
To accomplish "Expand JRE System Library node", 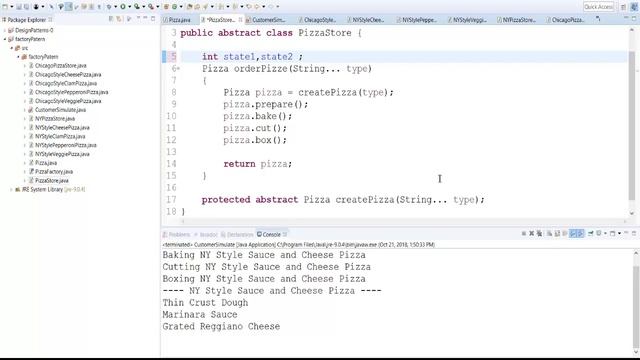I will tap(11, 189).
